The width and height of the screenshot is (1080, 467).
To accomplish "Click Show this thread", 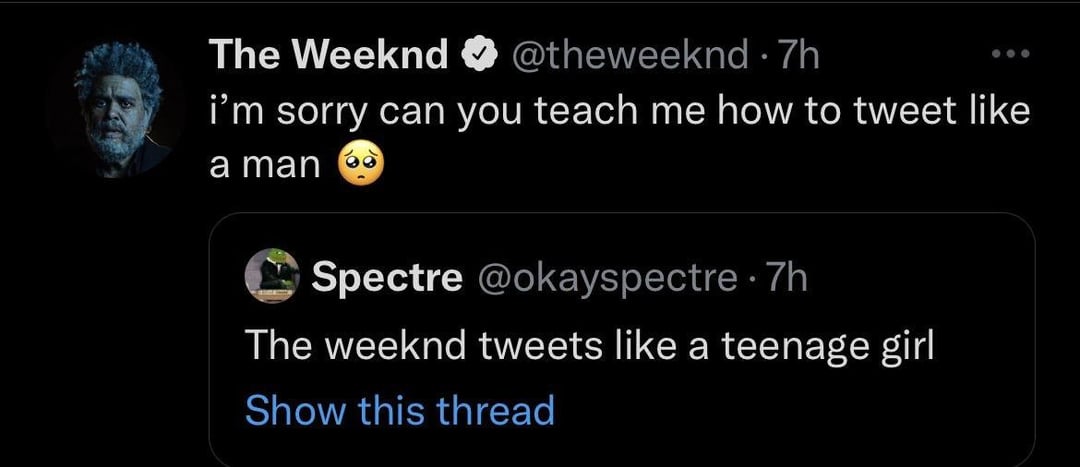I will (x=399, y=410).
